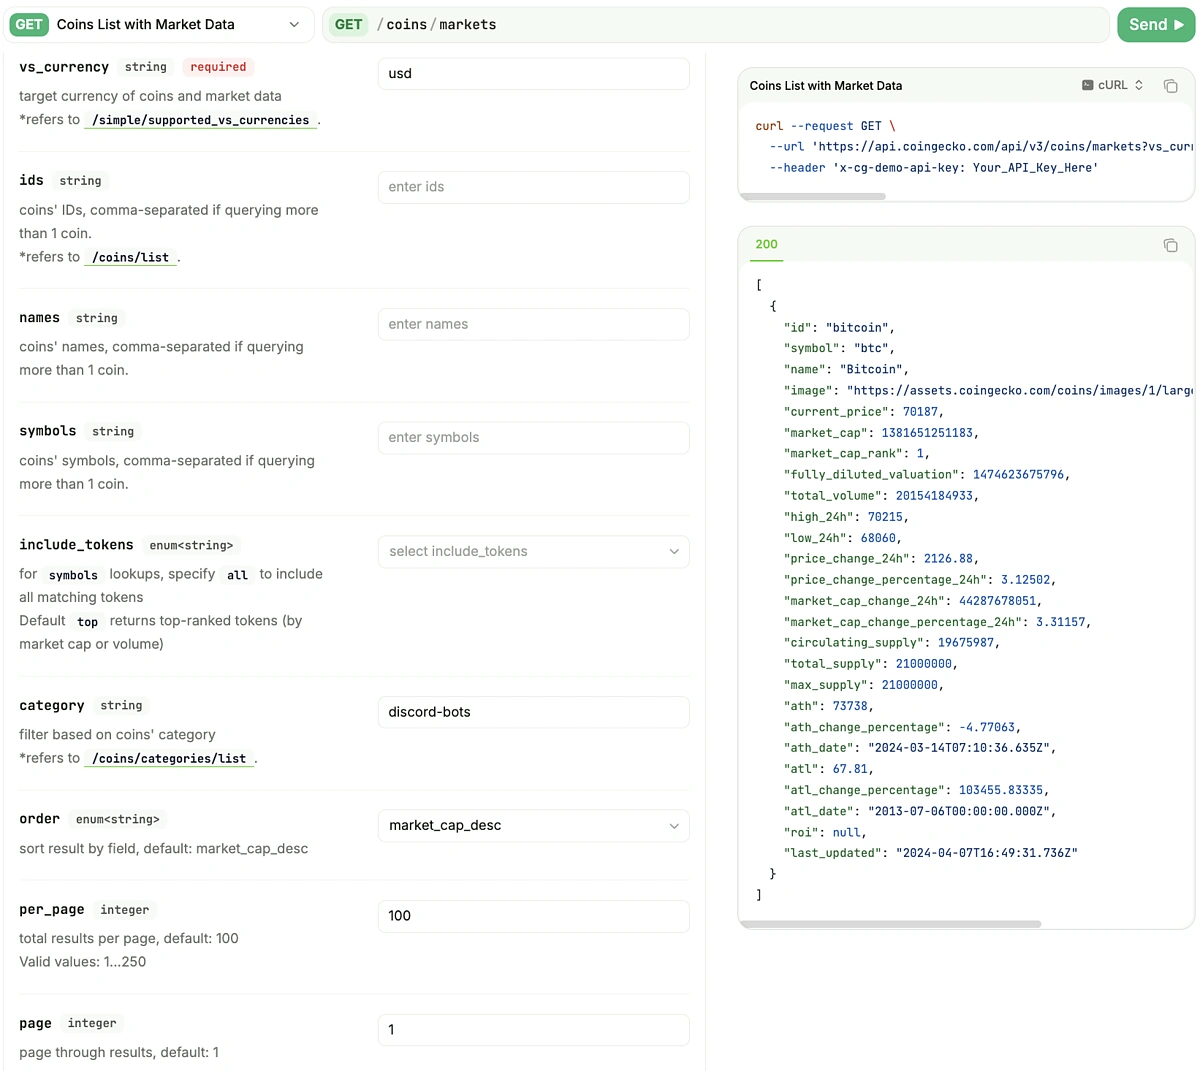Select the 200 response tab
The width and height of the screenshot is (1200, 1071).
(x=766, y=244)
